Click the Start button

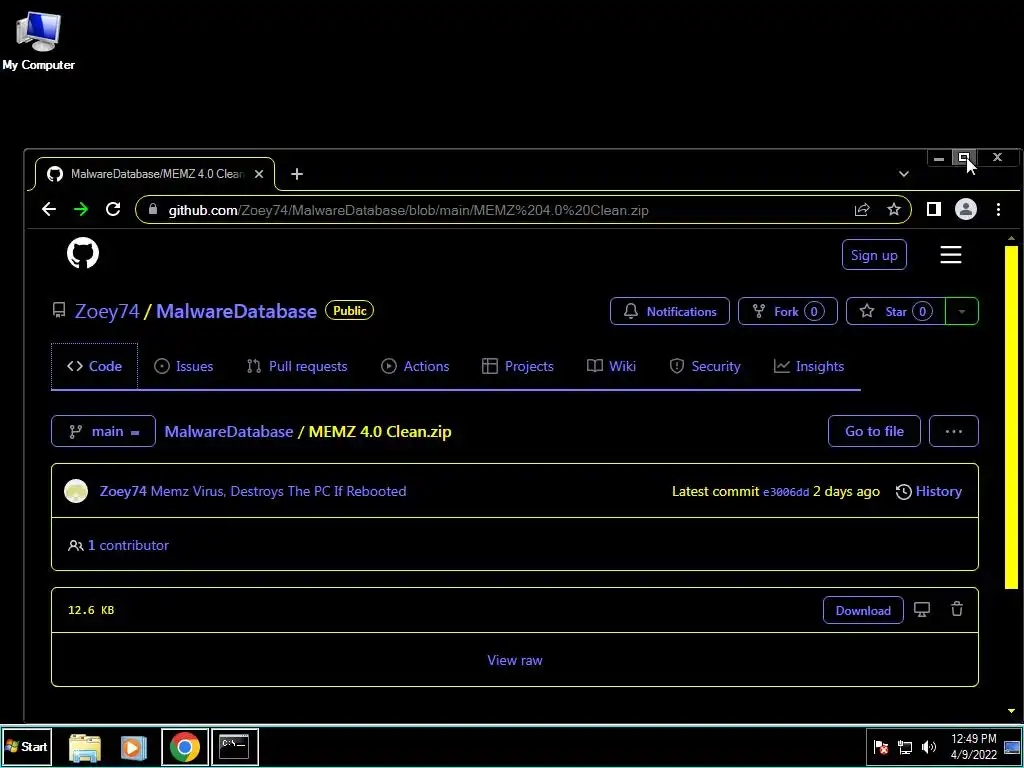tap(26, 747)
